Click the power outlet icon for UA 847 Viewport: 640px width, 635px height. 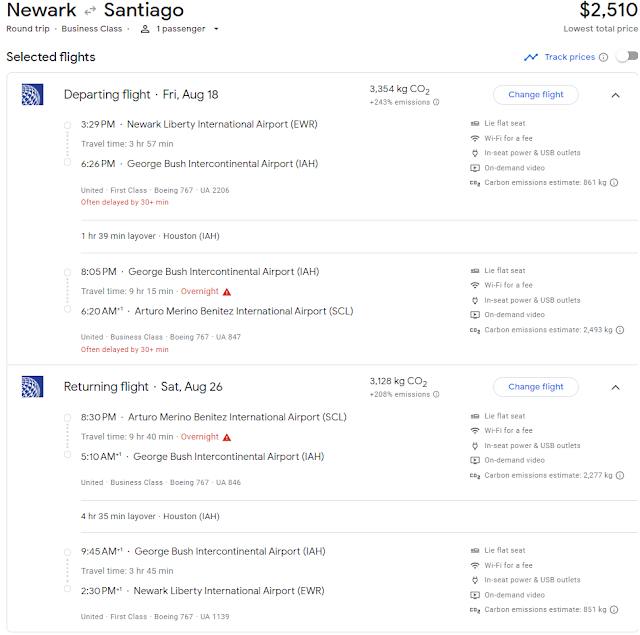click(x=475, y=300)
